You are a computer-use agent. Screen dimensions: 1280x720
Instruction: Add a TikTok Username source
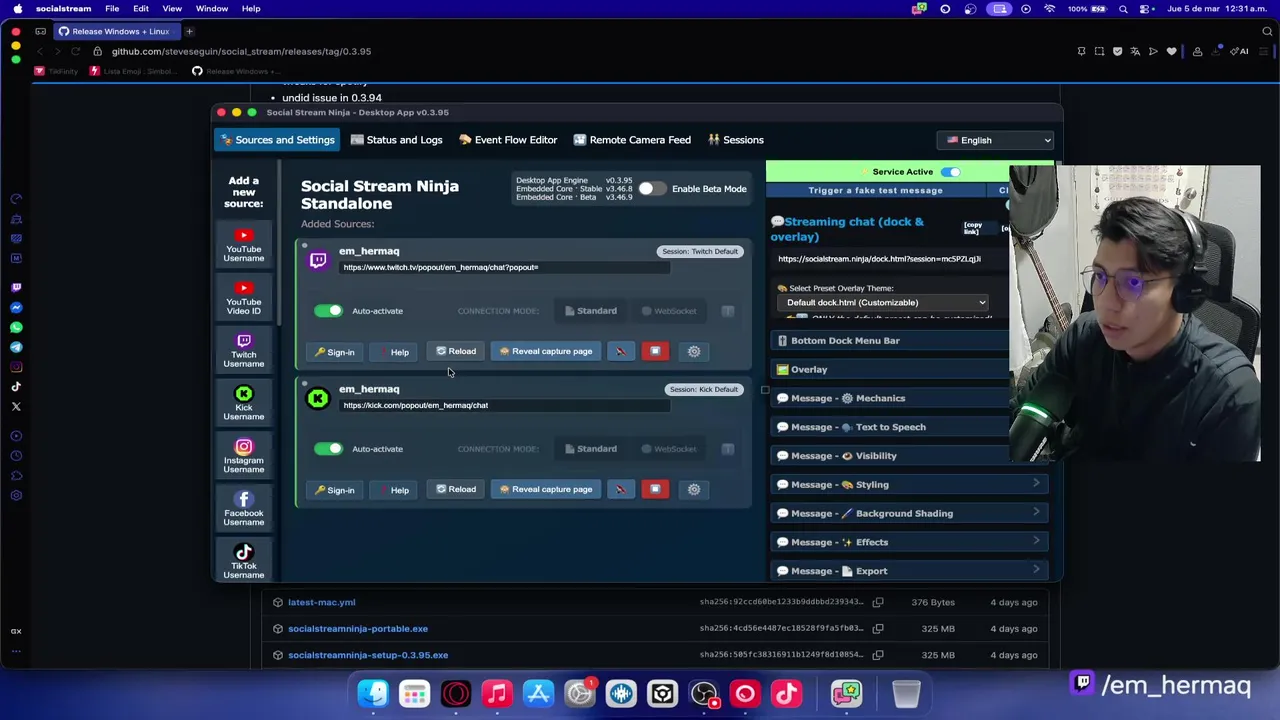coord(243,562)
